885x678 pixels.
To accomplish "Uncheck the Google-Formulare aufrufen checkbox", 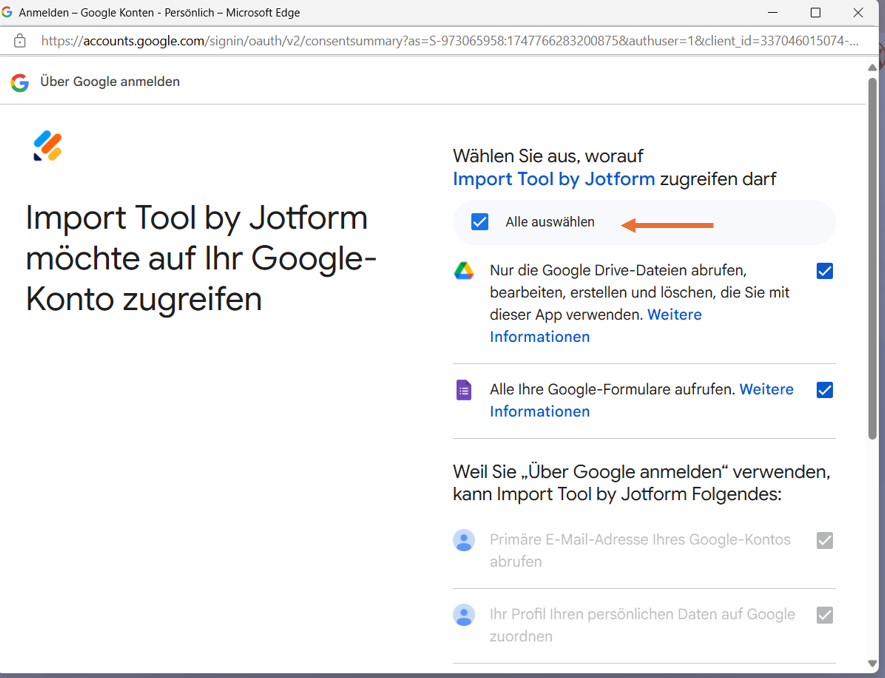I will click(825, 390).
